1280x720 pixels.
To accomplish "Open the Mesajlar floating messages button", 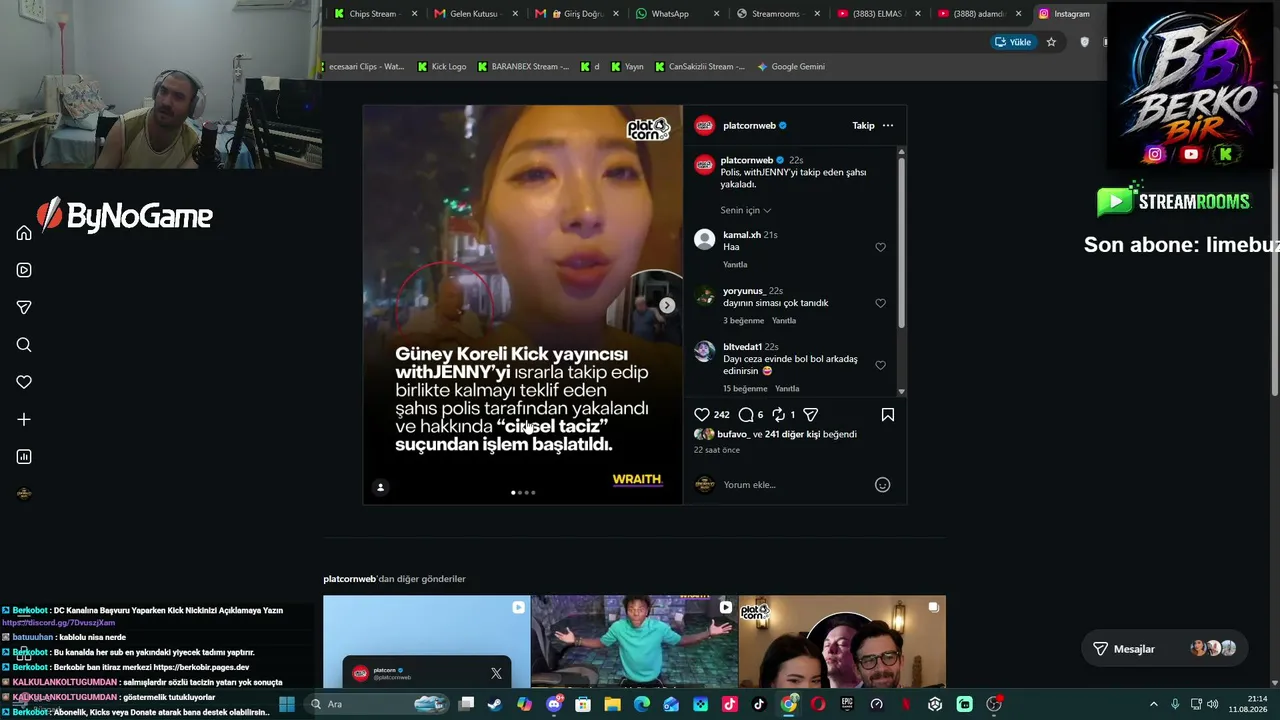I will point(1165,649).
